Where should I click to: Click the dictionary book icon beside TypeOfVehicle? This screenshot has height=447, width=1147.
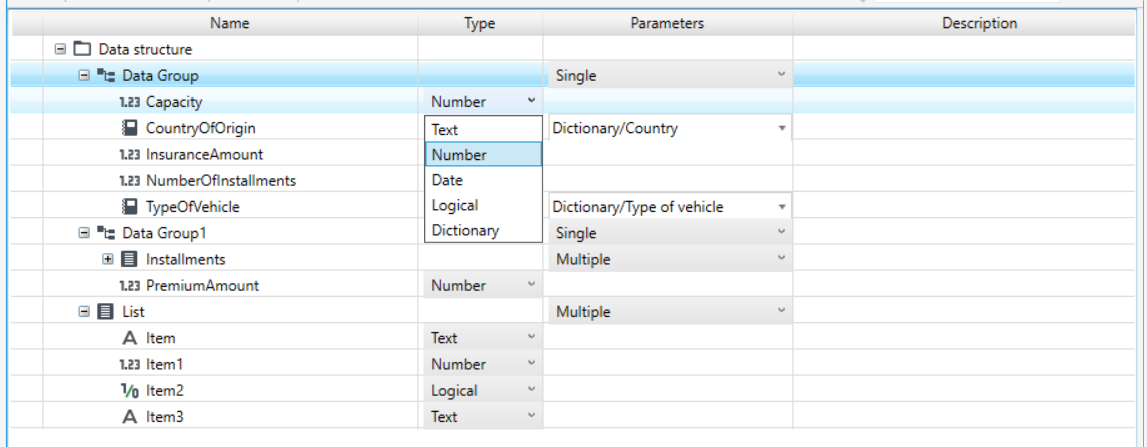click(x=129, y=207)
